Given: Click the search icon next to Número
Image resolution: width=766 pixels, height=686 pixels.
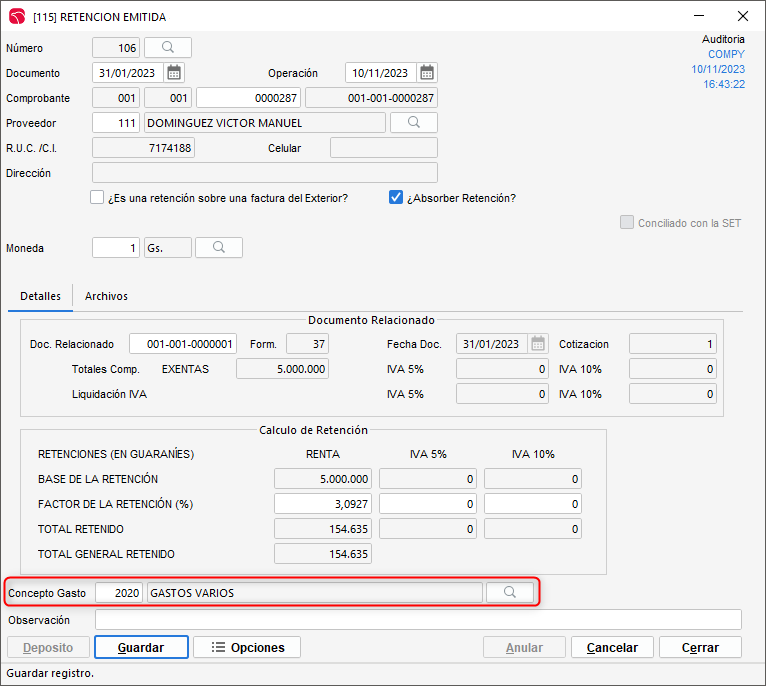Looking at the screenshot, I should (167, 48).
